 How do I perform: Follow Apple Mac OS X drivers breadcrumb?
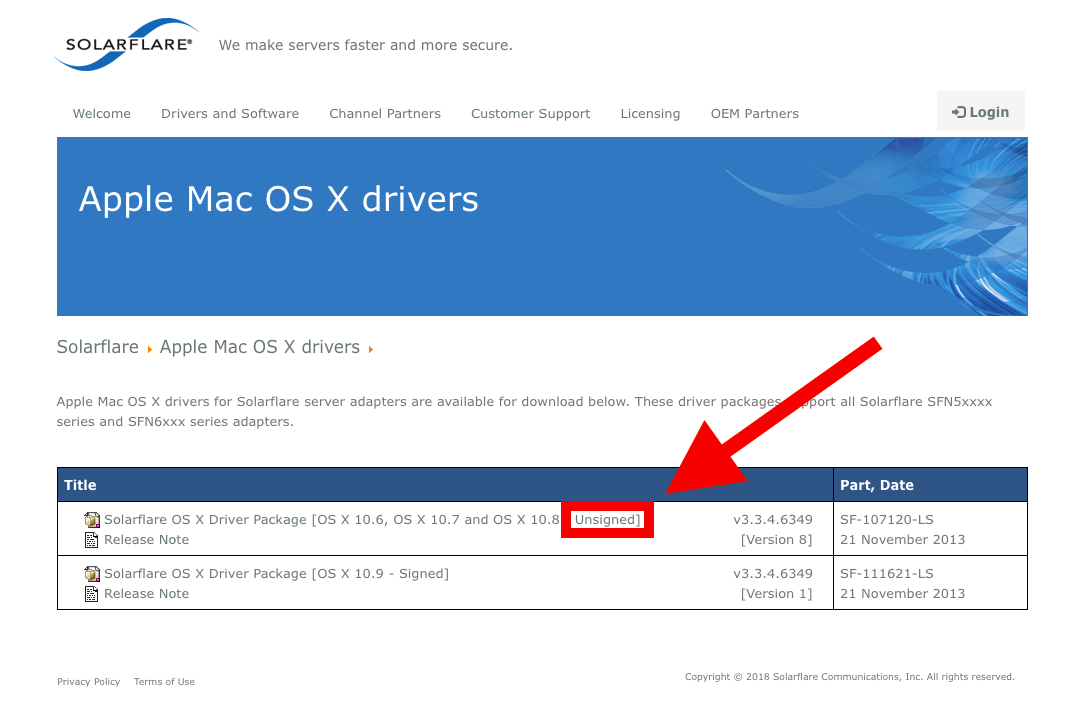pyautogui.click(x=259, y=347)
